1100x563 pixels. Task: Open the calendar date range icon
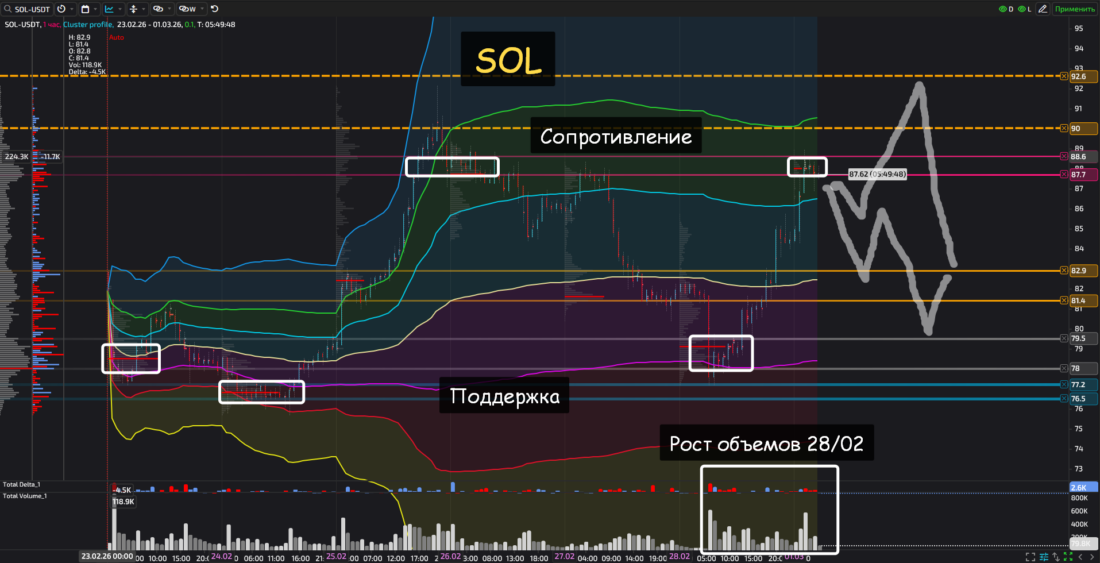tap(85, 9)
